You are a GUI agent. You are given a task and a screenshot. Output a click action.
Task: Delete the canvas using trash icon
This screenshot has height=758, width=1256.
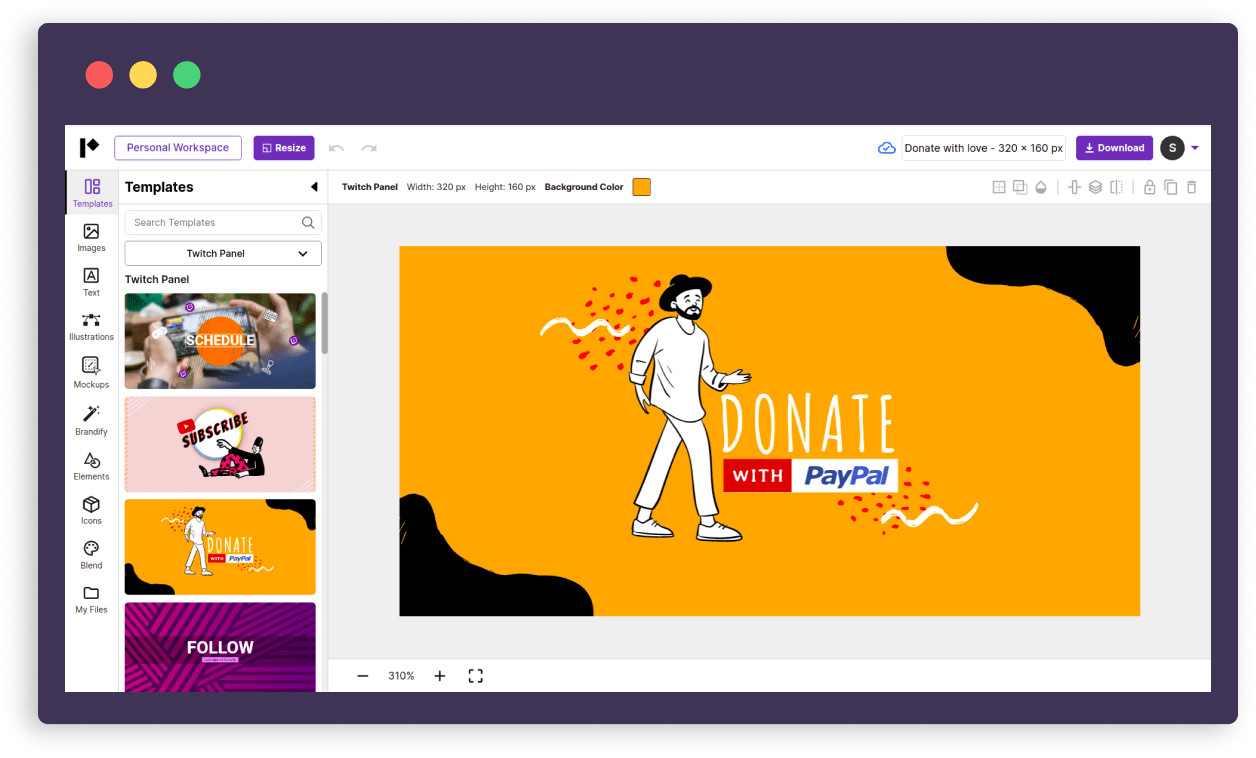click(x=1191, y=186)
